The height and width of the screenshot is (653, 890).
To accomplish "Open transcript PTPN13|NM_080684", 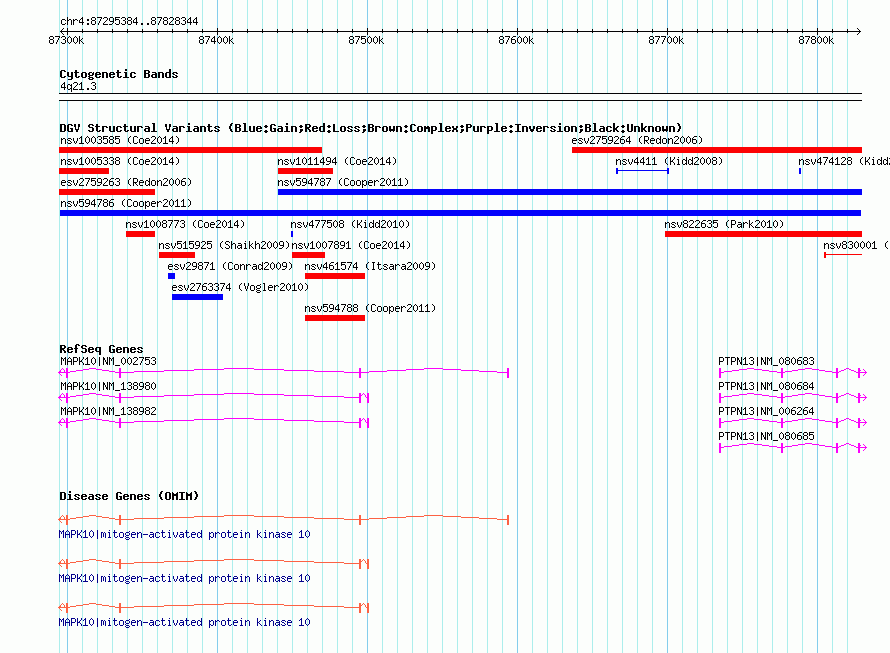I will pos(766,386).
